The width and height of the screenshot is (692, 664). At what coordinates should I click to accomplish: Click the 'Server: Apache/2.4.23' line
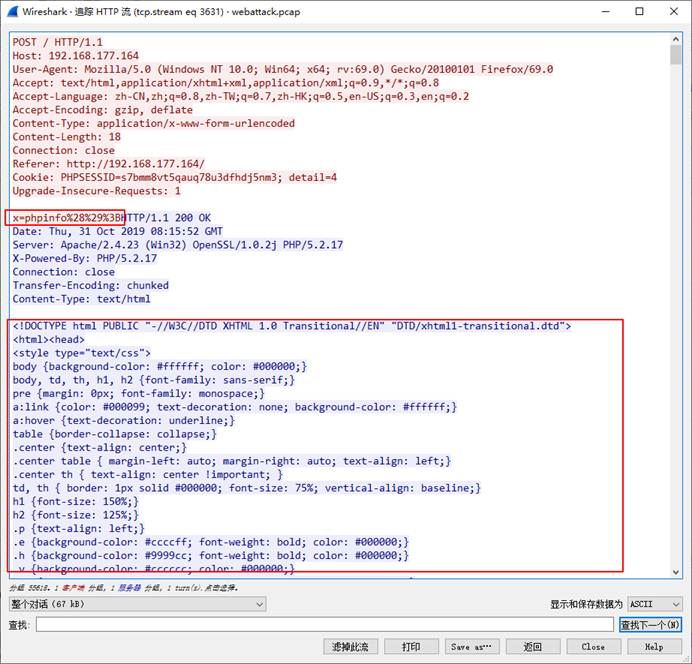pyautogui.click(x=177, y=245)
